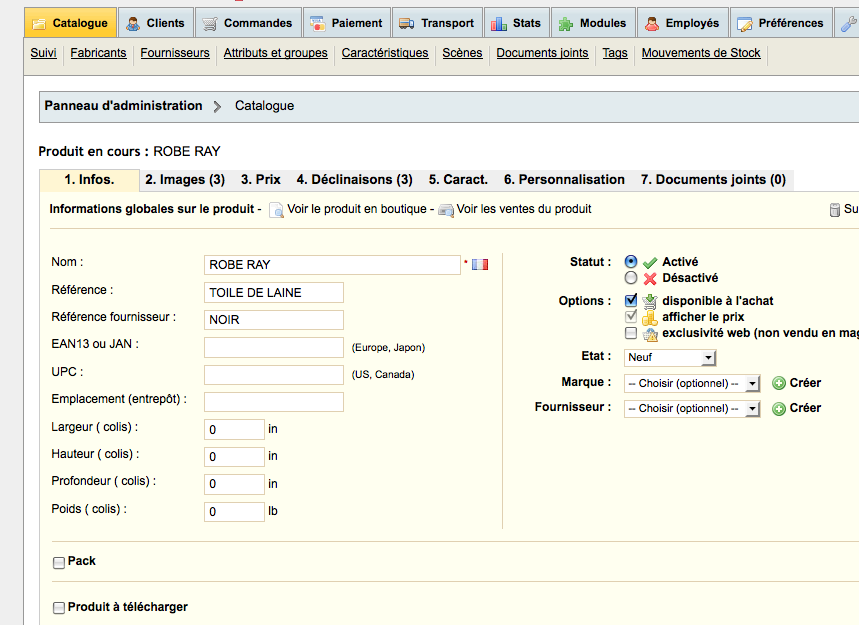Open the Documents joints submenu link
This screenshot has height=625, width=859.
[542, 53]
